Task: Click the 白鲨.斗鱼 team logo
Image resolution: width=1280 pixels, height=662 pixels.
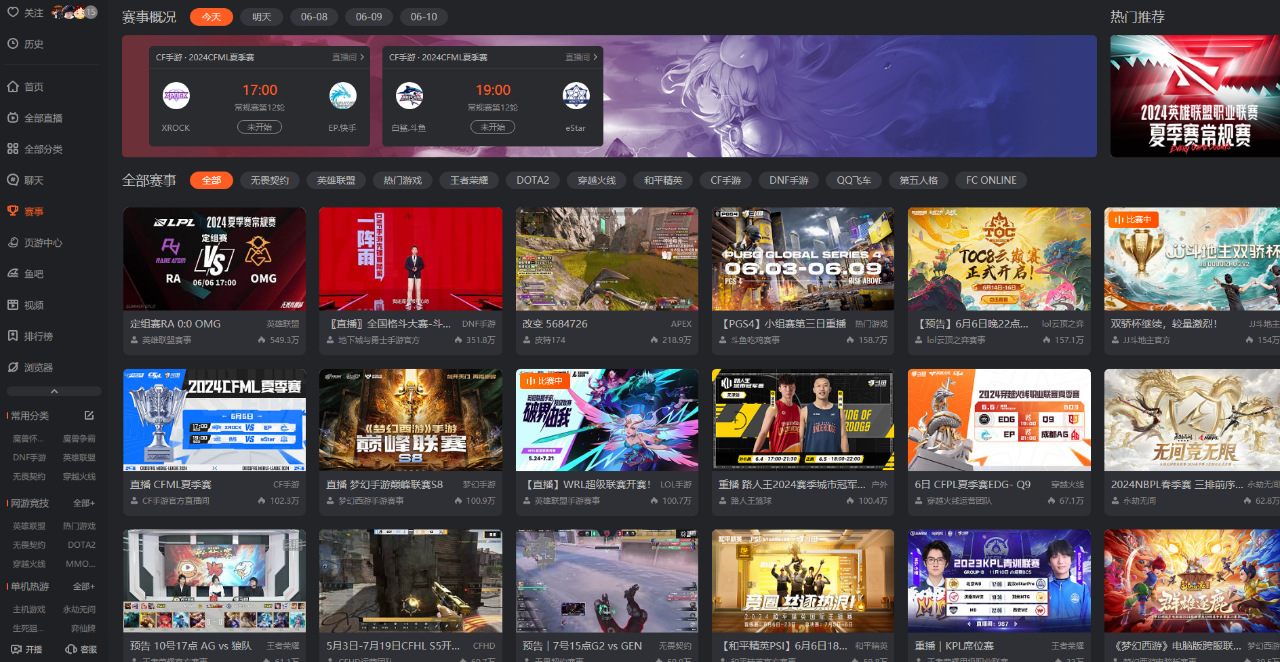Action: (x=409, y=96)
